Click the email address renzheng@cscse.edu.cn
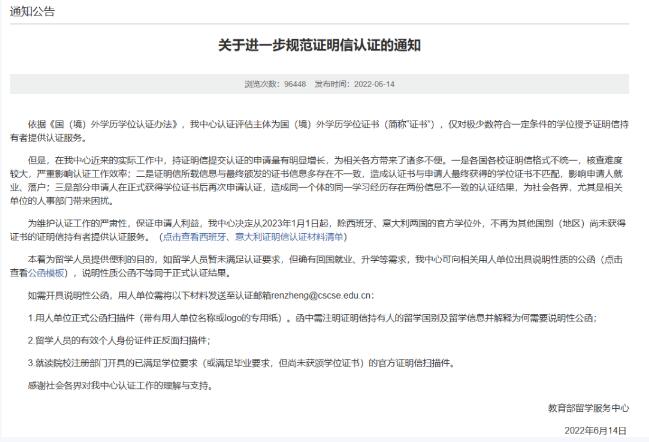This screenshot has width=649, height=442. pos(321,295)
